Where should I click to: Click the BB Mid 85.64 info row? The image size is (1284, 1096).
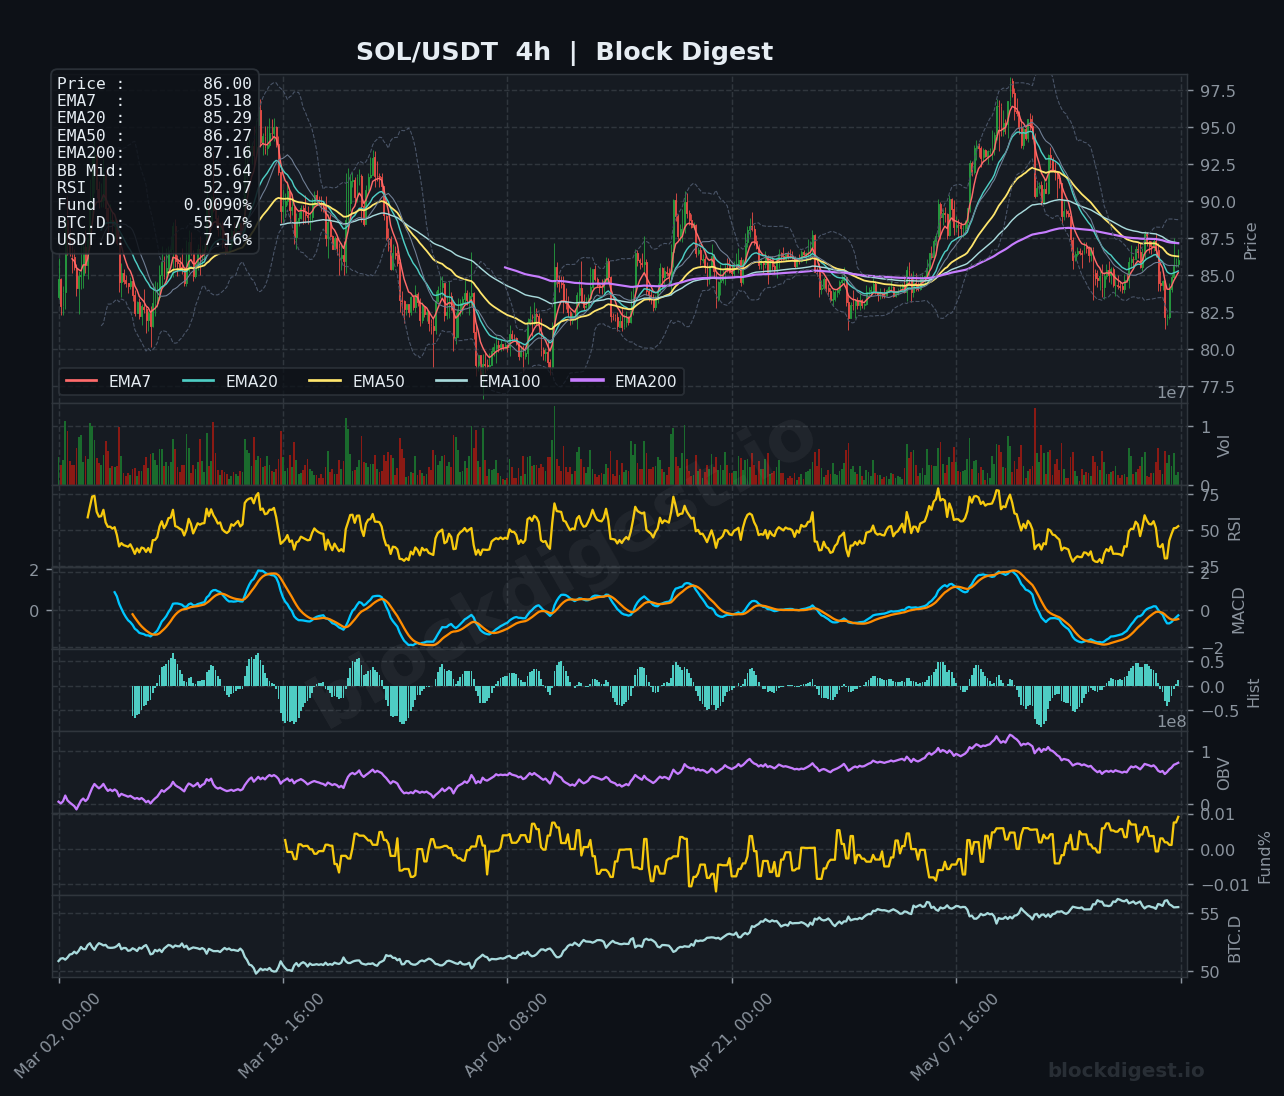(x=154, y=171)
